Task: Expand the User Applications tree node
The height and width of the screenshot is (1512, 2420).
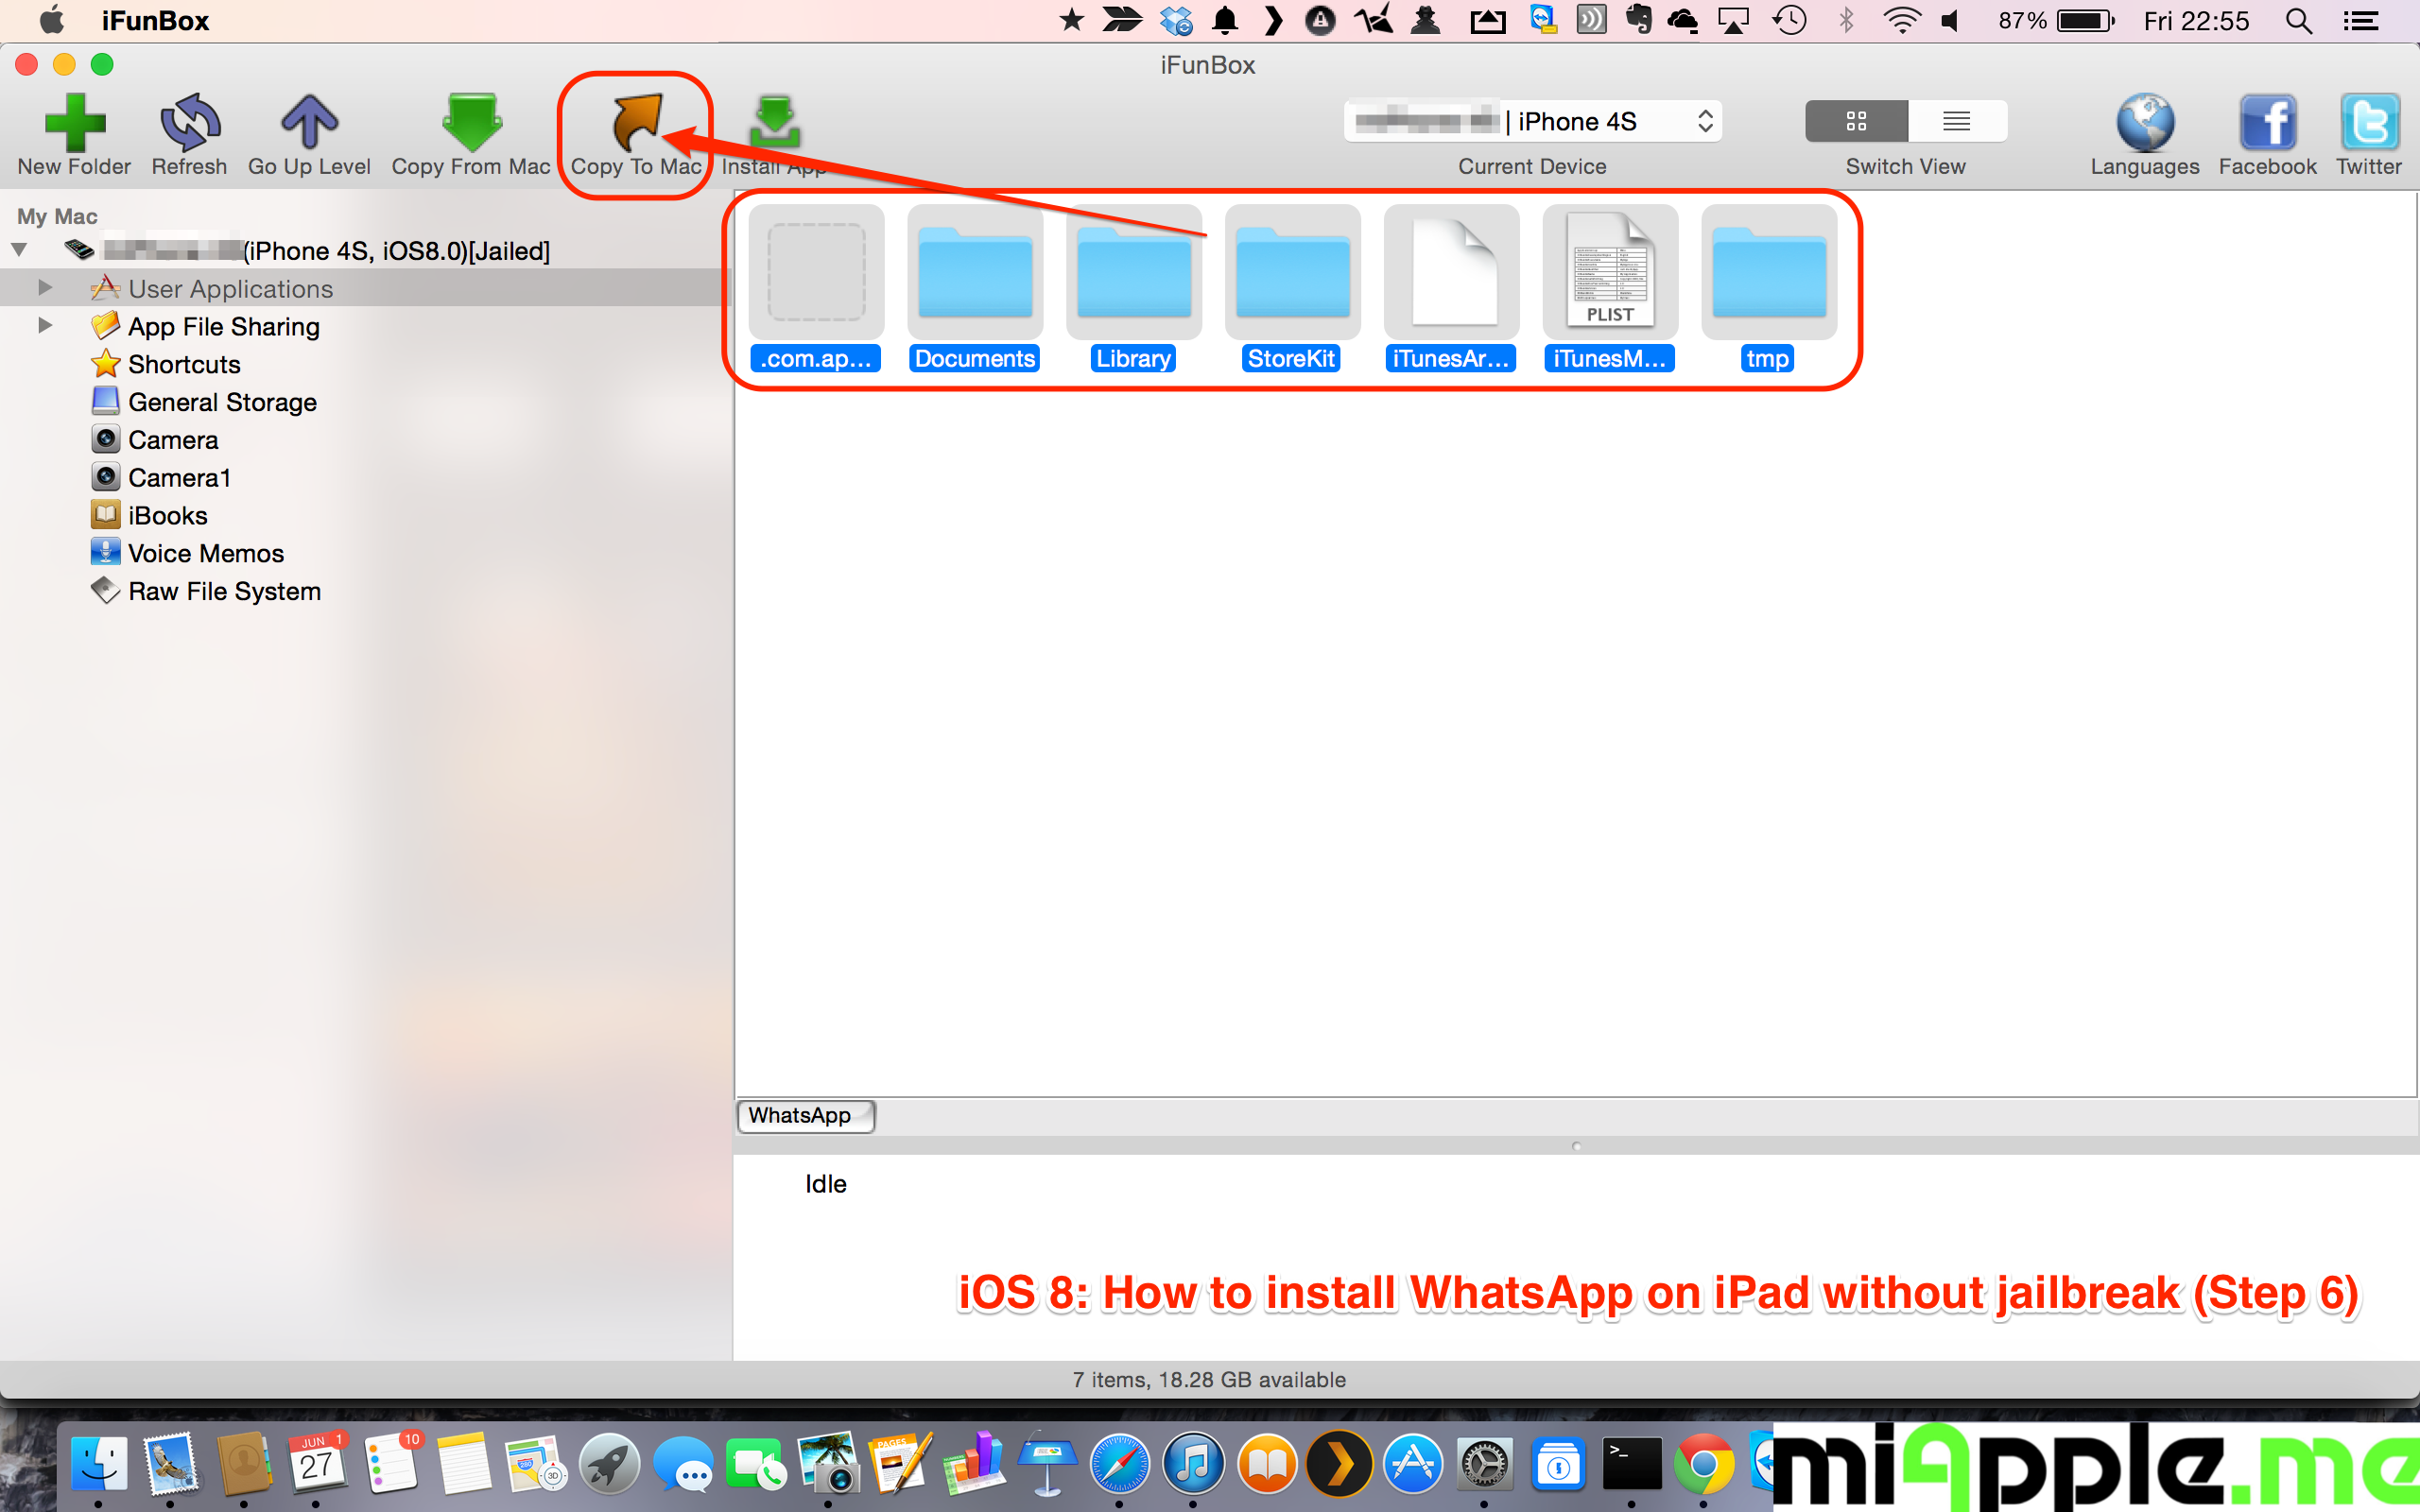Action: (45, 288)
